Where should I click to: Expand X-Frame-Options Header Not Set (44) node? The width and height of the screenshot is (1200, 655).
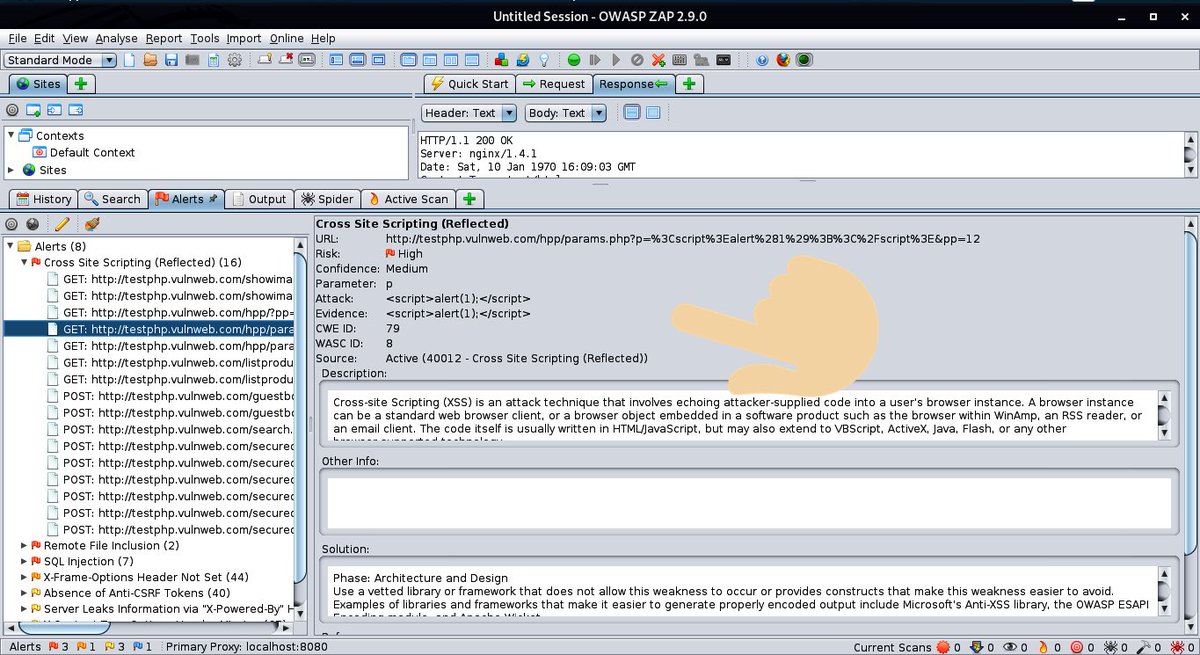25,577
